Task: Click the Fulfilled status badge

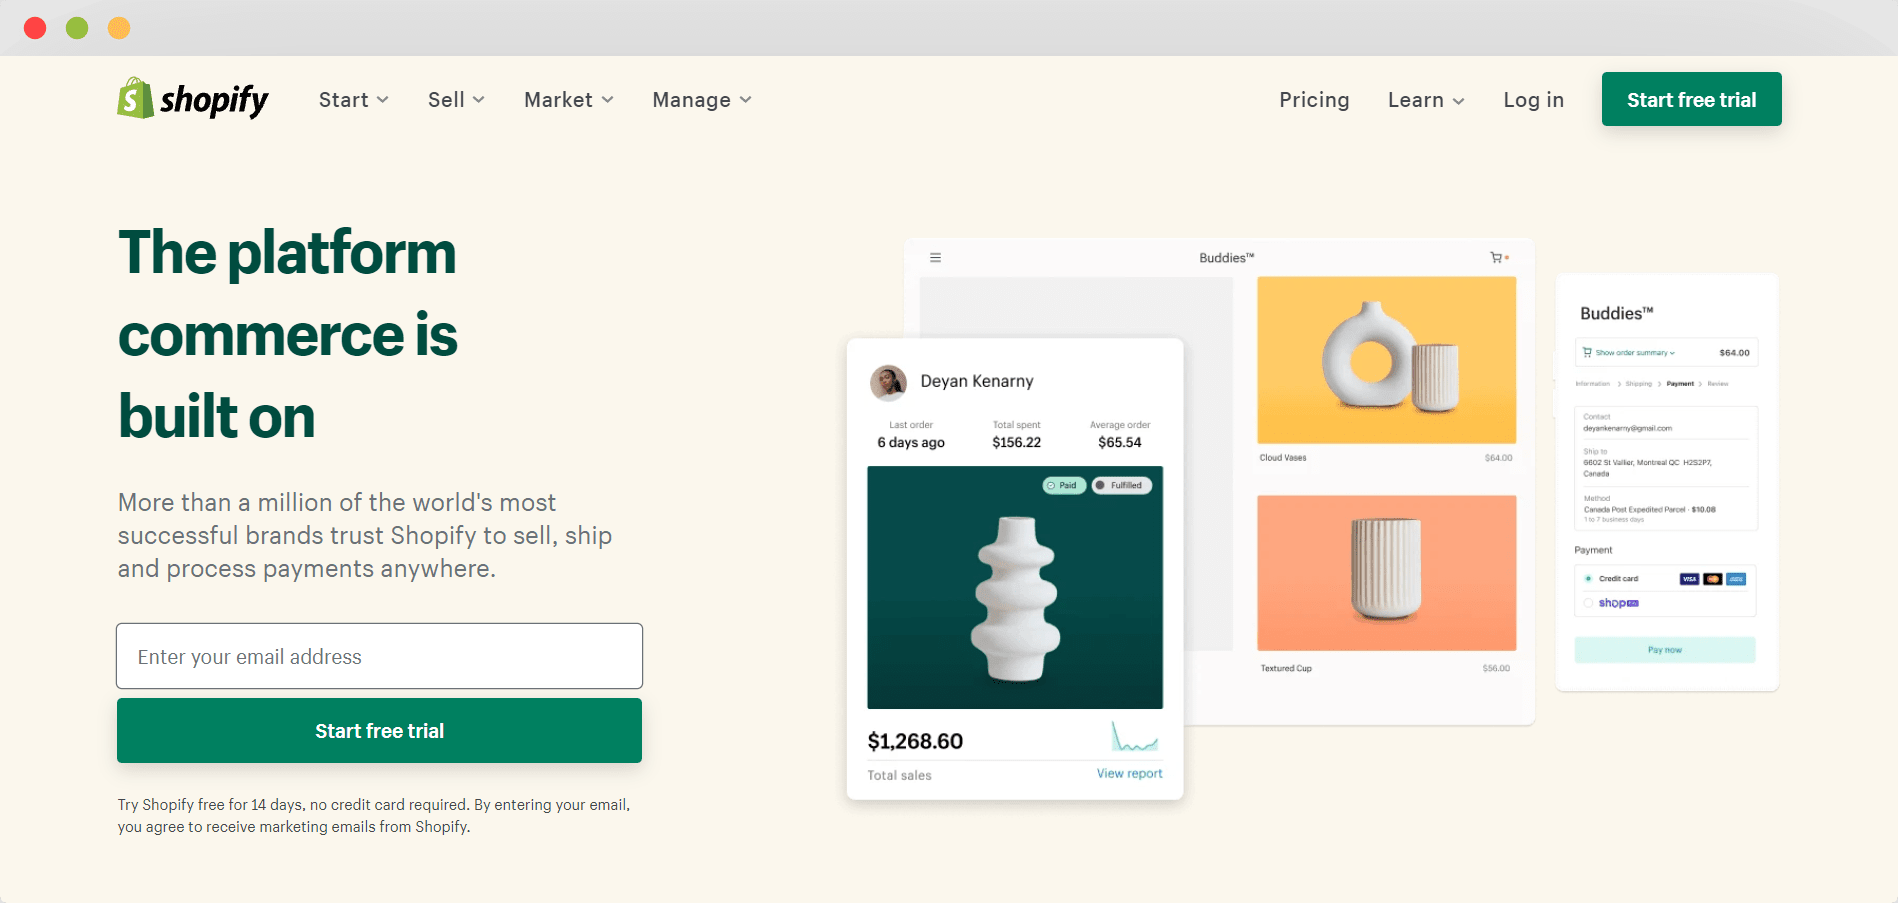Action: point(1122,485)
